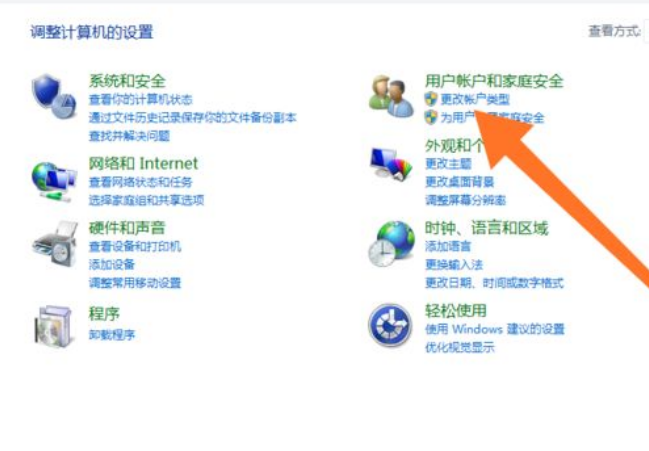Click 更改帐户类型 link

[475, 99]
